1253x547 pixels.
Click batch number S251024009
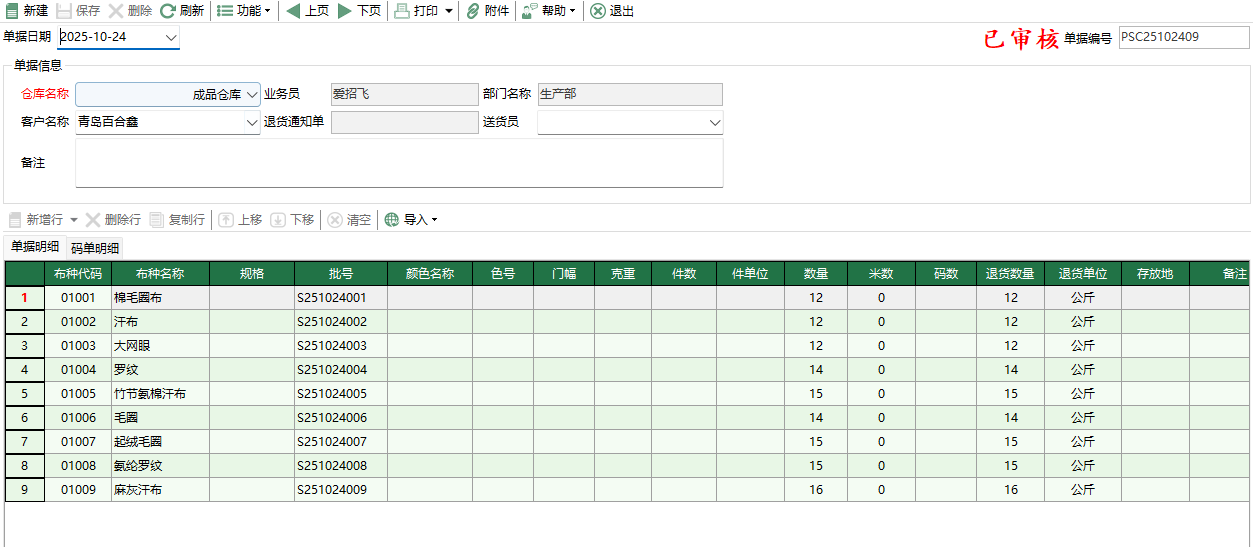click(x=341, y=489)
